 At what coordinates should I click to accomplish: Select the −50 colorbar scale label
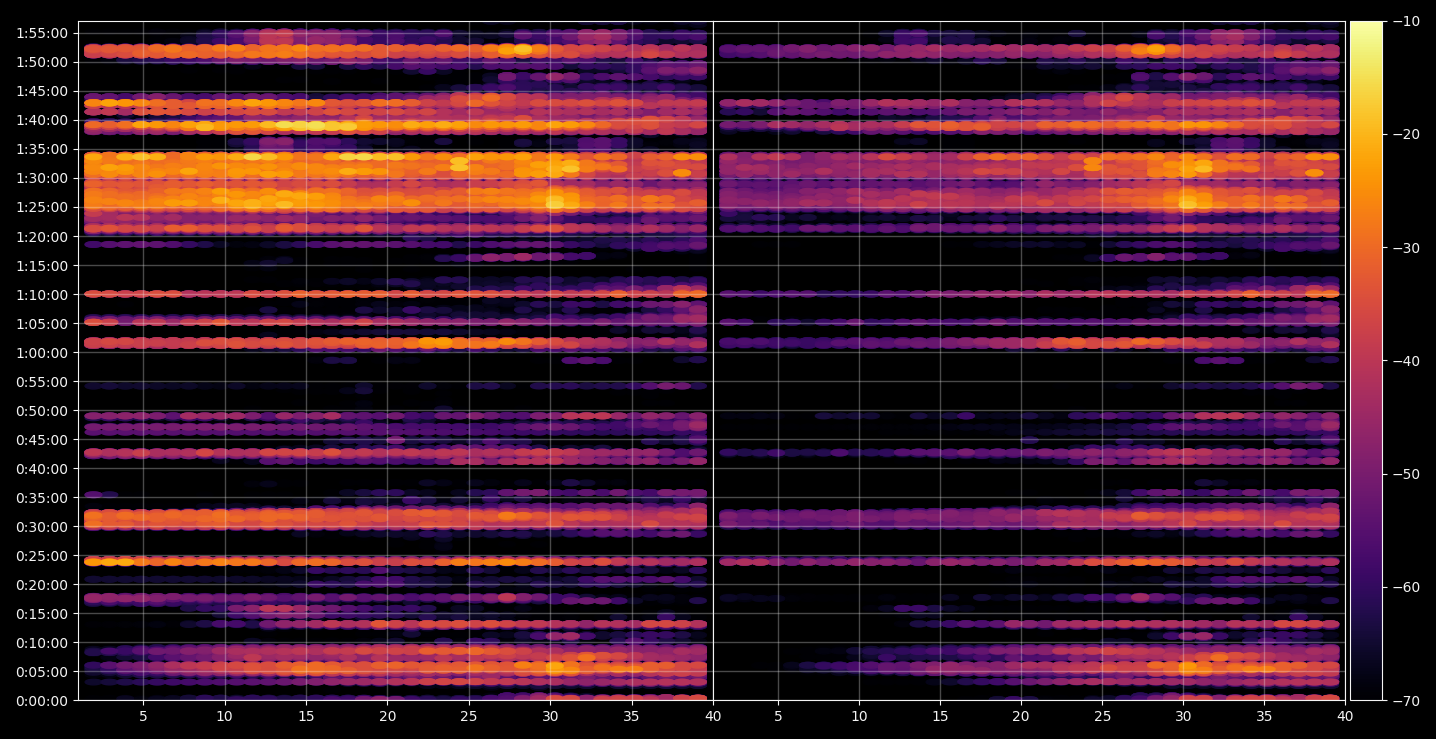[x=1406, y=474]
